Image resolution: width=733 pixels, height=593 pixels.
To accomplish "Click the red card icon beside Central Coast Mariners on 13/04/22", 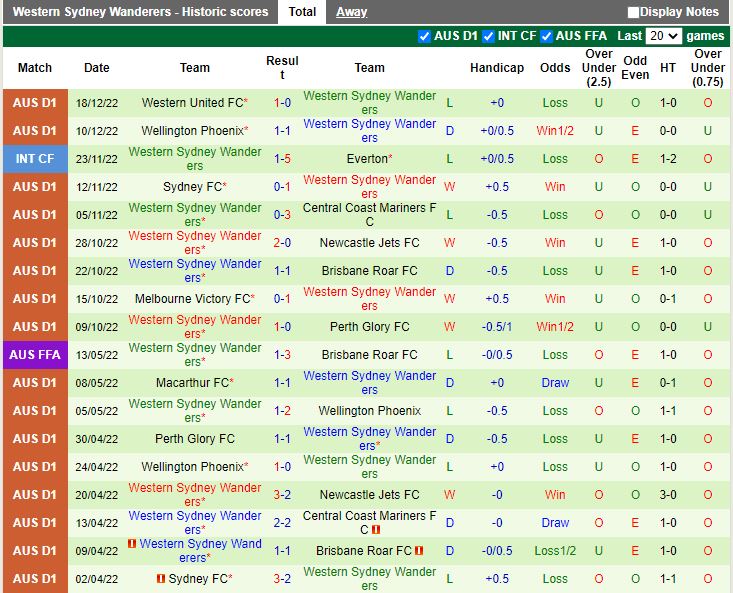I will (x=376, y=530).
